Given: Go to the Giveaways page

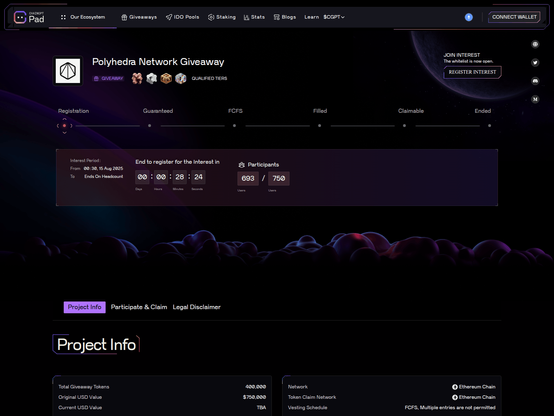Looking at the screenshot, I should click(x=139, y=17).
